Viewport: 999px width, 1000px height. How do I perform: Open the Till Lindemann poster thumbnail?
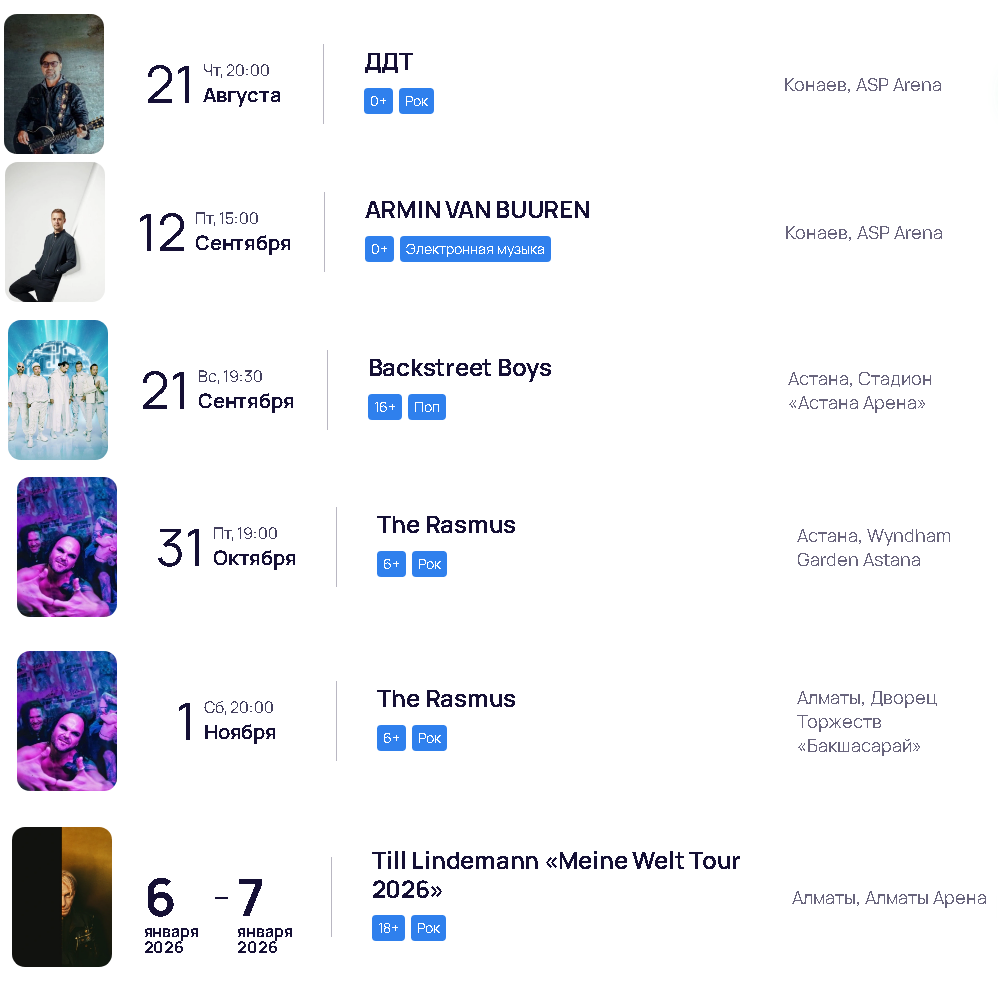click(62, 897)
